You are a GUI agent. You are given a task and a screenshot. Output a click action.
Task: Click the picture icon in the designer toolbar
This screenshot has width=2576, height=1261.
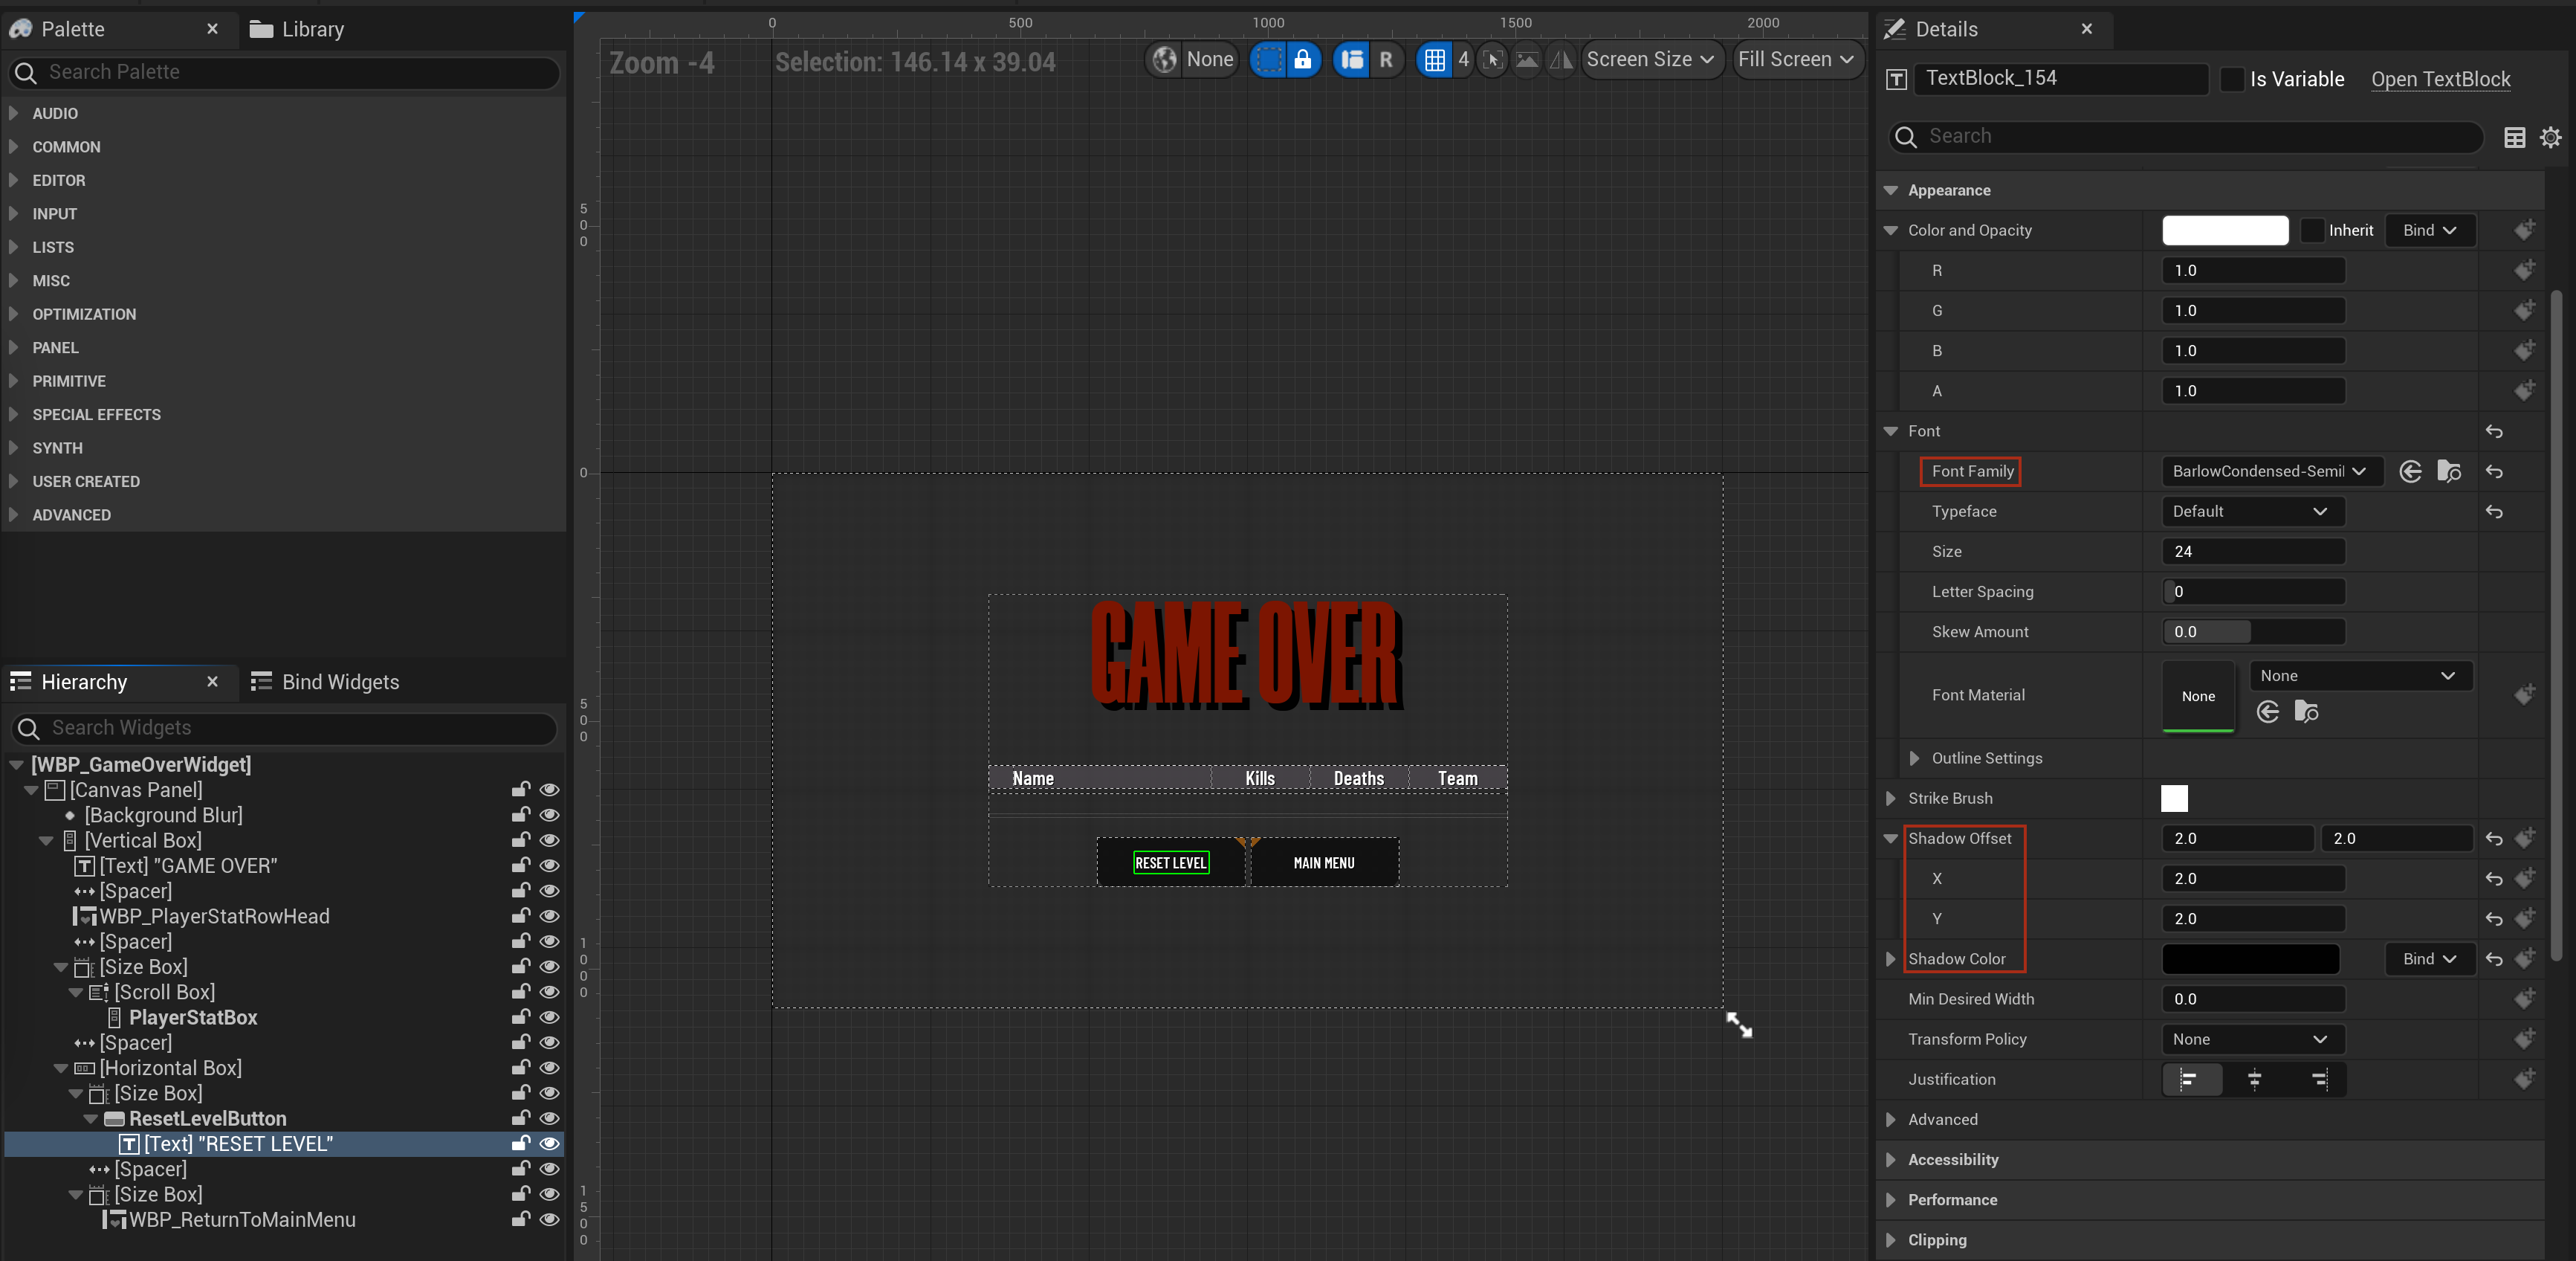pyautogui.click(x=1526, y=60)
